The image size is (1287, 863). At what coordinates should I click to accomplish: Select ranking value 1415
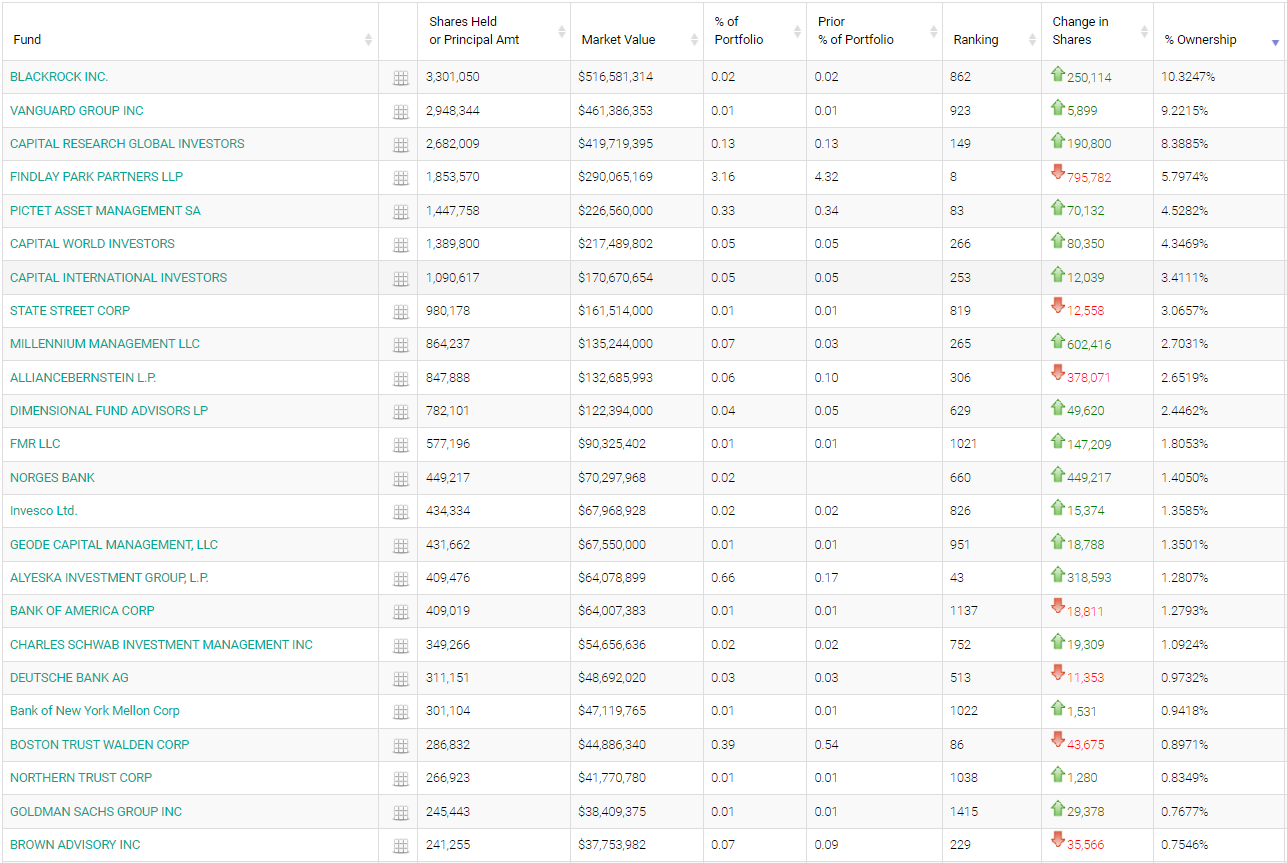pyautogui.click(x=964, y=811)
